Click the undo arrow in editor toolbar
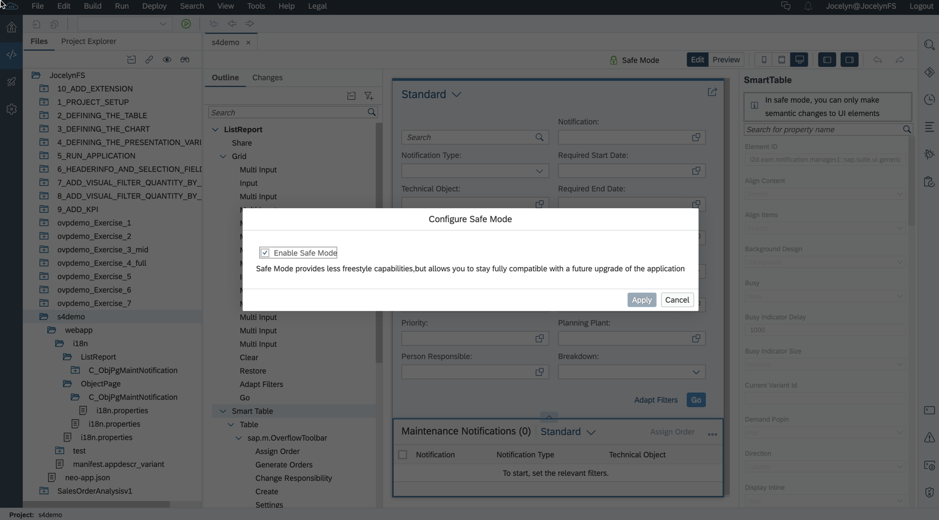Screen dimensions: 939x520 pyautogui.click(x=877, y=60)
